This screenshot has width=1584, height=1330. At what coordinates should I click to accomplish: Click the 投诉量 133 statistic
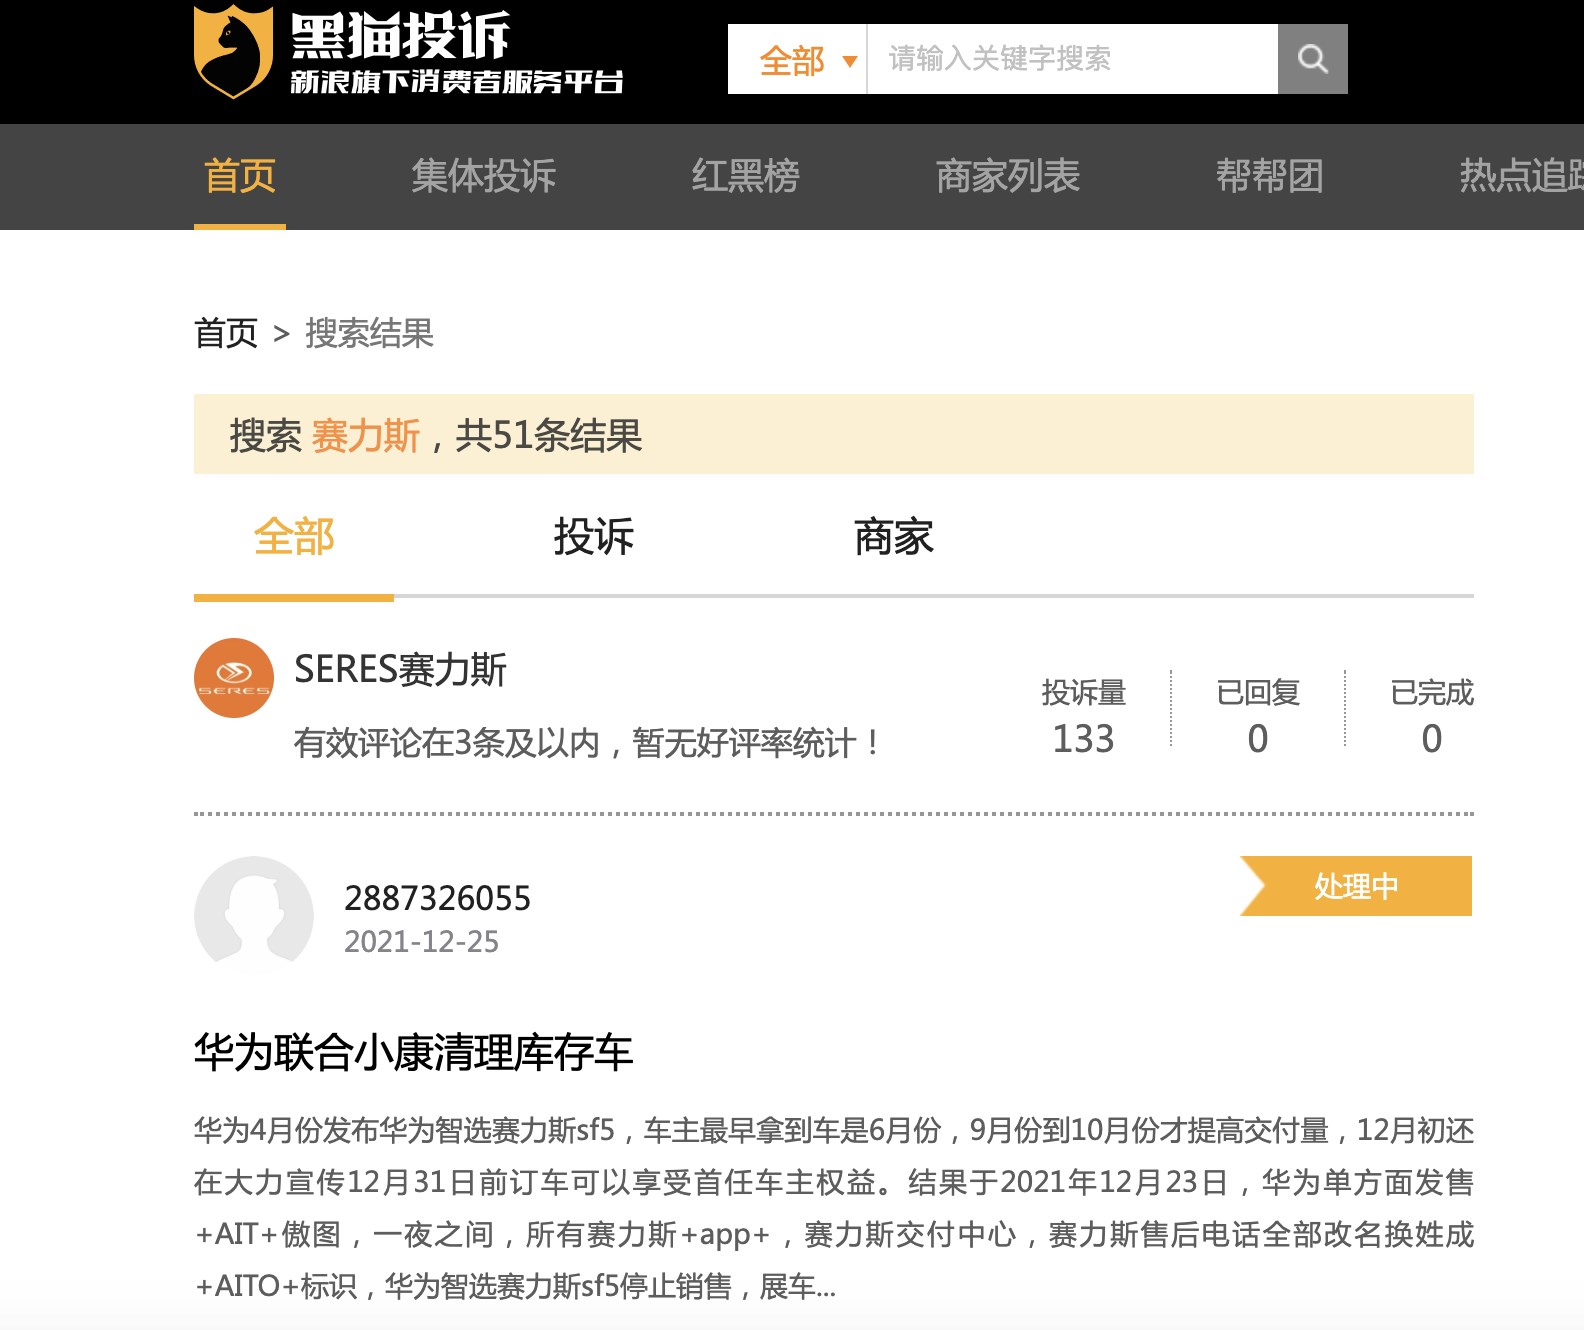(1083, 717)
